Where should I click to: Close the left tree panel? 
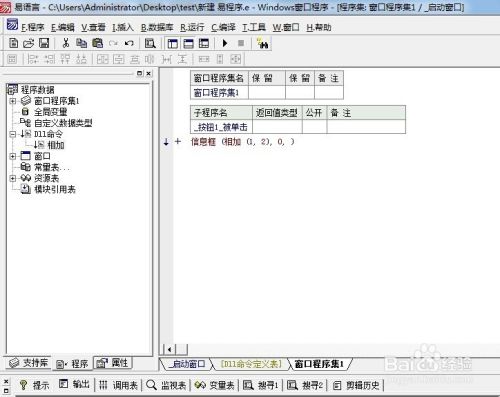pyautogui.click(x=149, y=73)
